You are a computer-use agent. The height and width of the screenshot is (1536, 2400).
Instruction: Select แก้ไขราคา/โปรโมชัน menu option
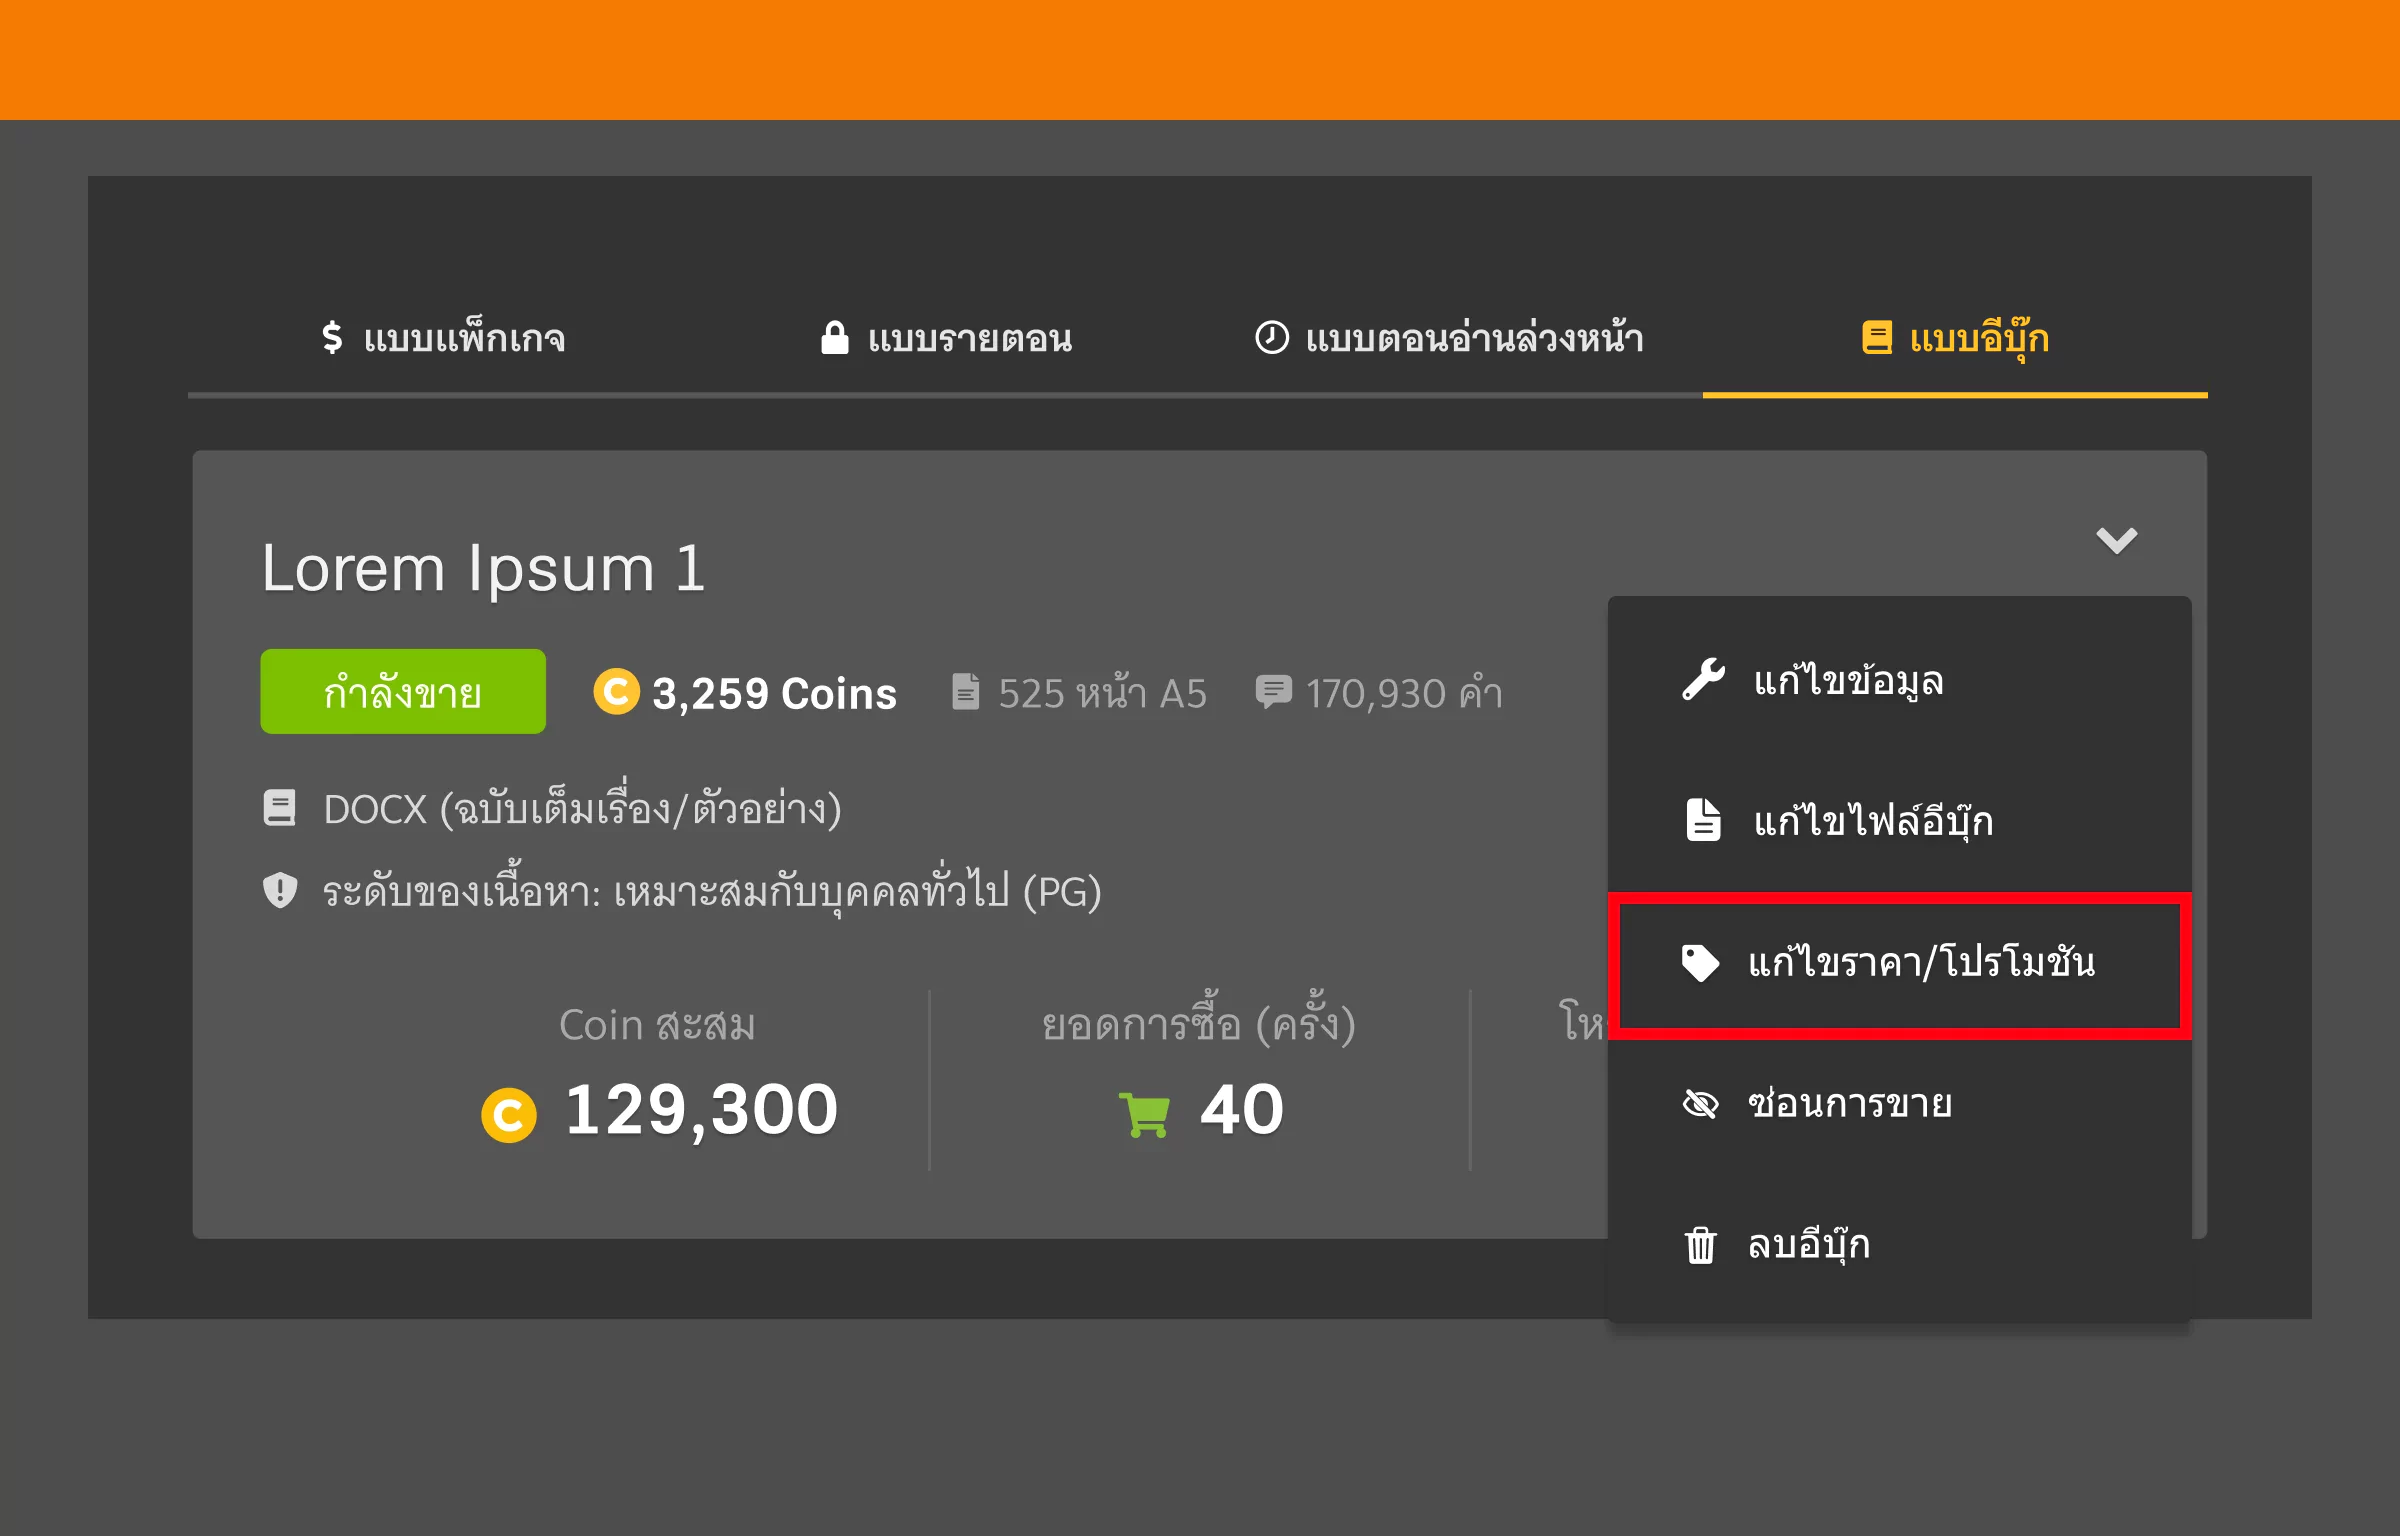1900,963
